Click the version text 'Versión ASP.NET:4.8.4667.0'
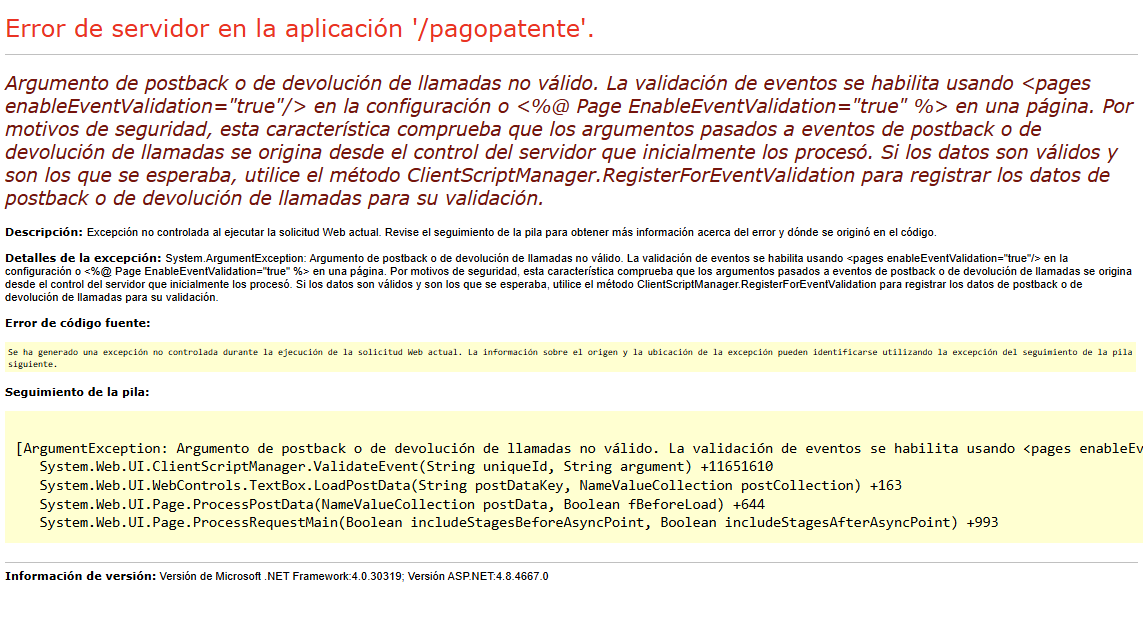1143x622 pixels. [x=478, y=576]
